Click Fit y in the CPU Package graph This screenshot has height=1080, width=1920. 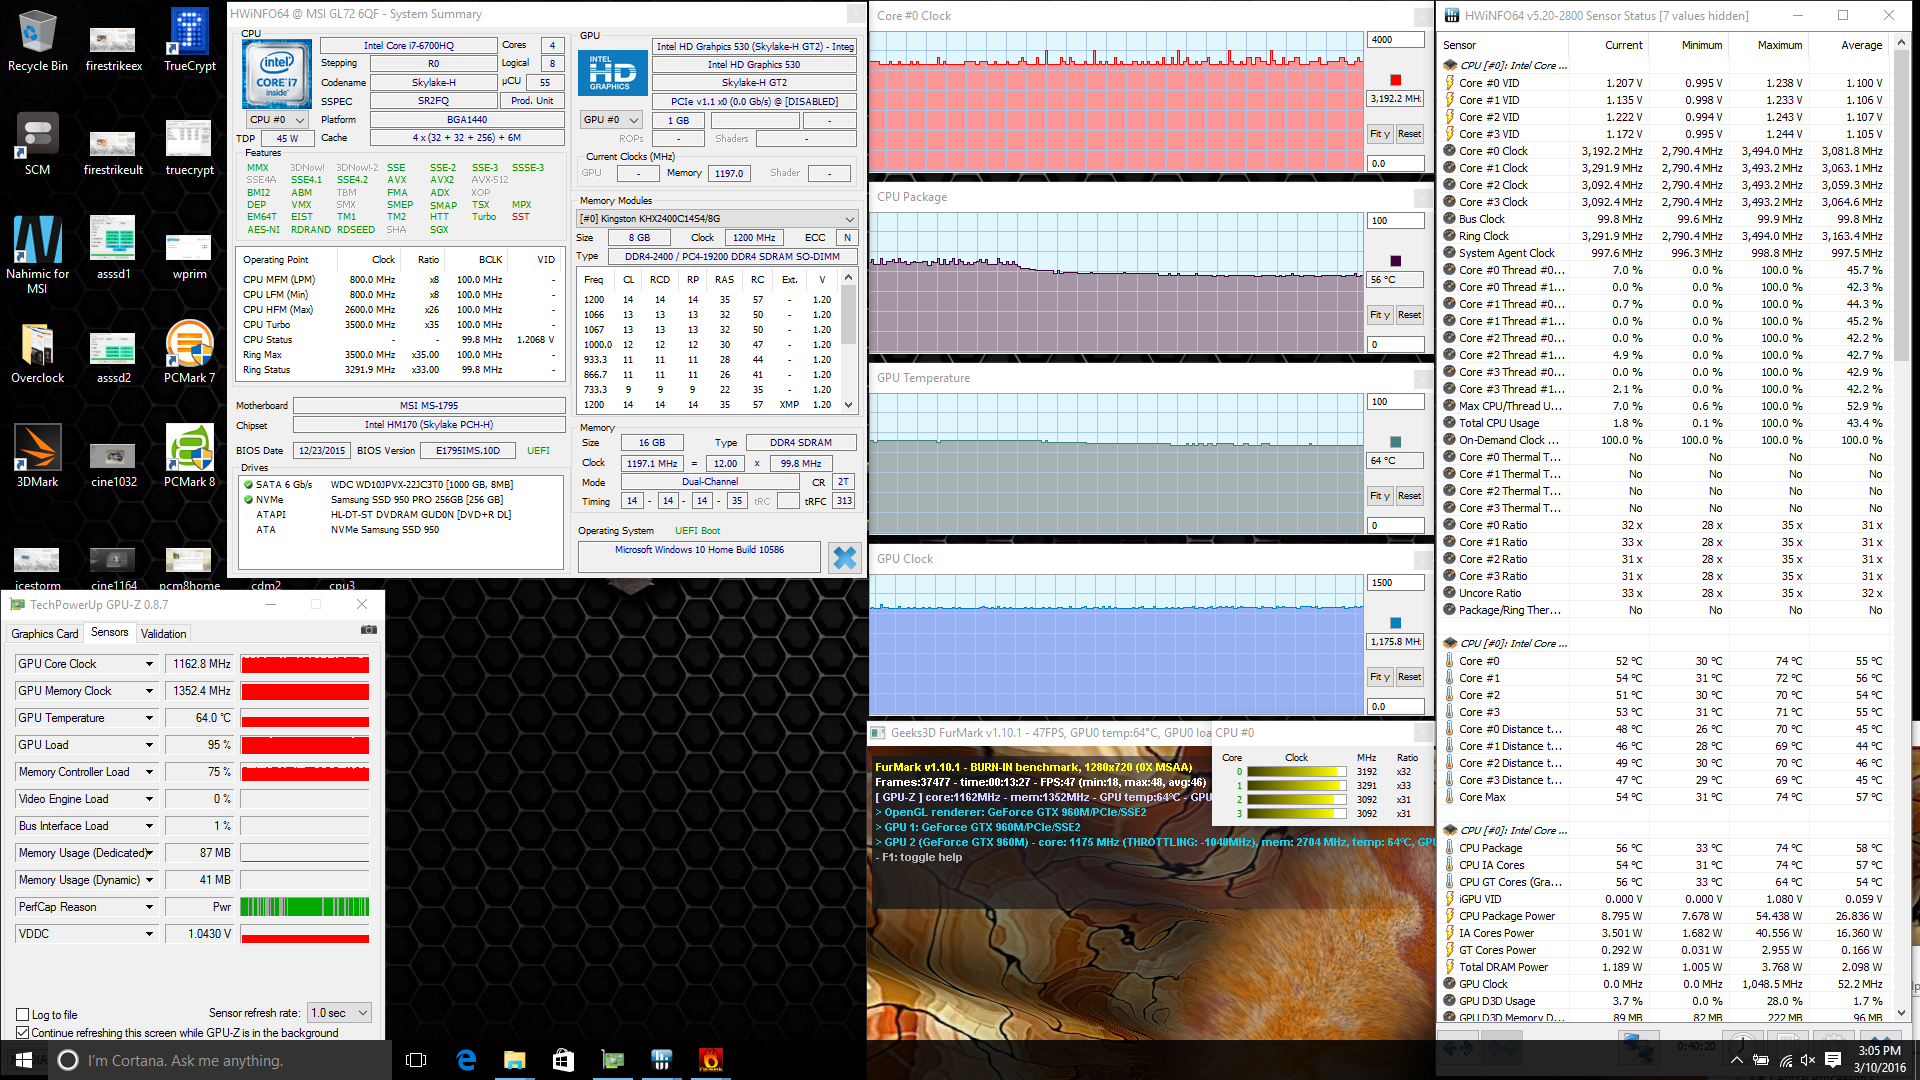pyautogui.click(x=1380, y=315)
